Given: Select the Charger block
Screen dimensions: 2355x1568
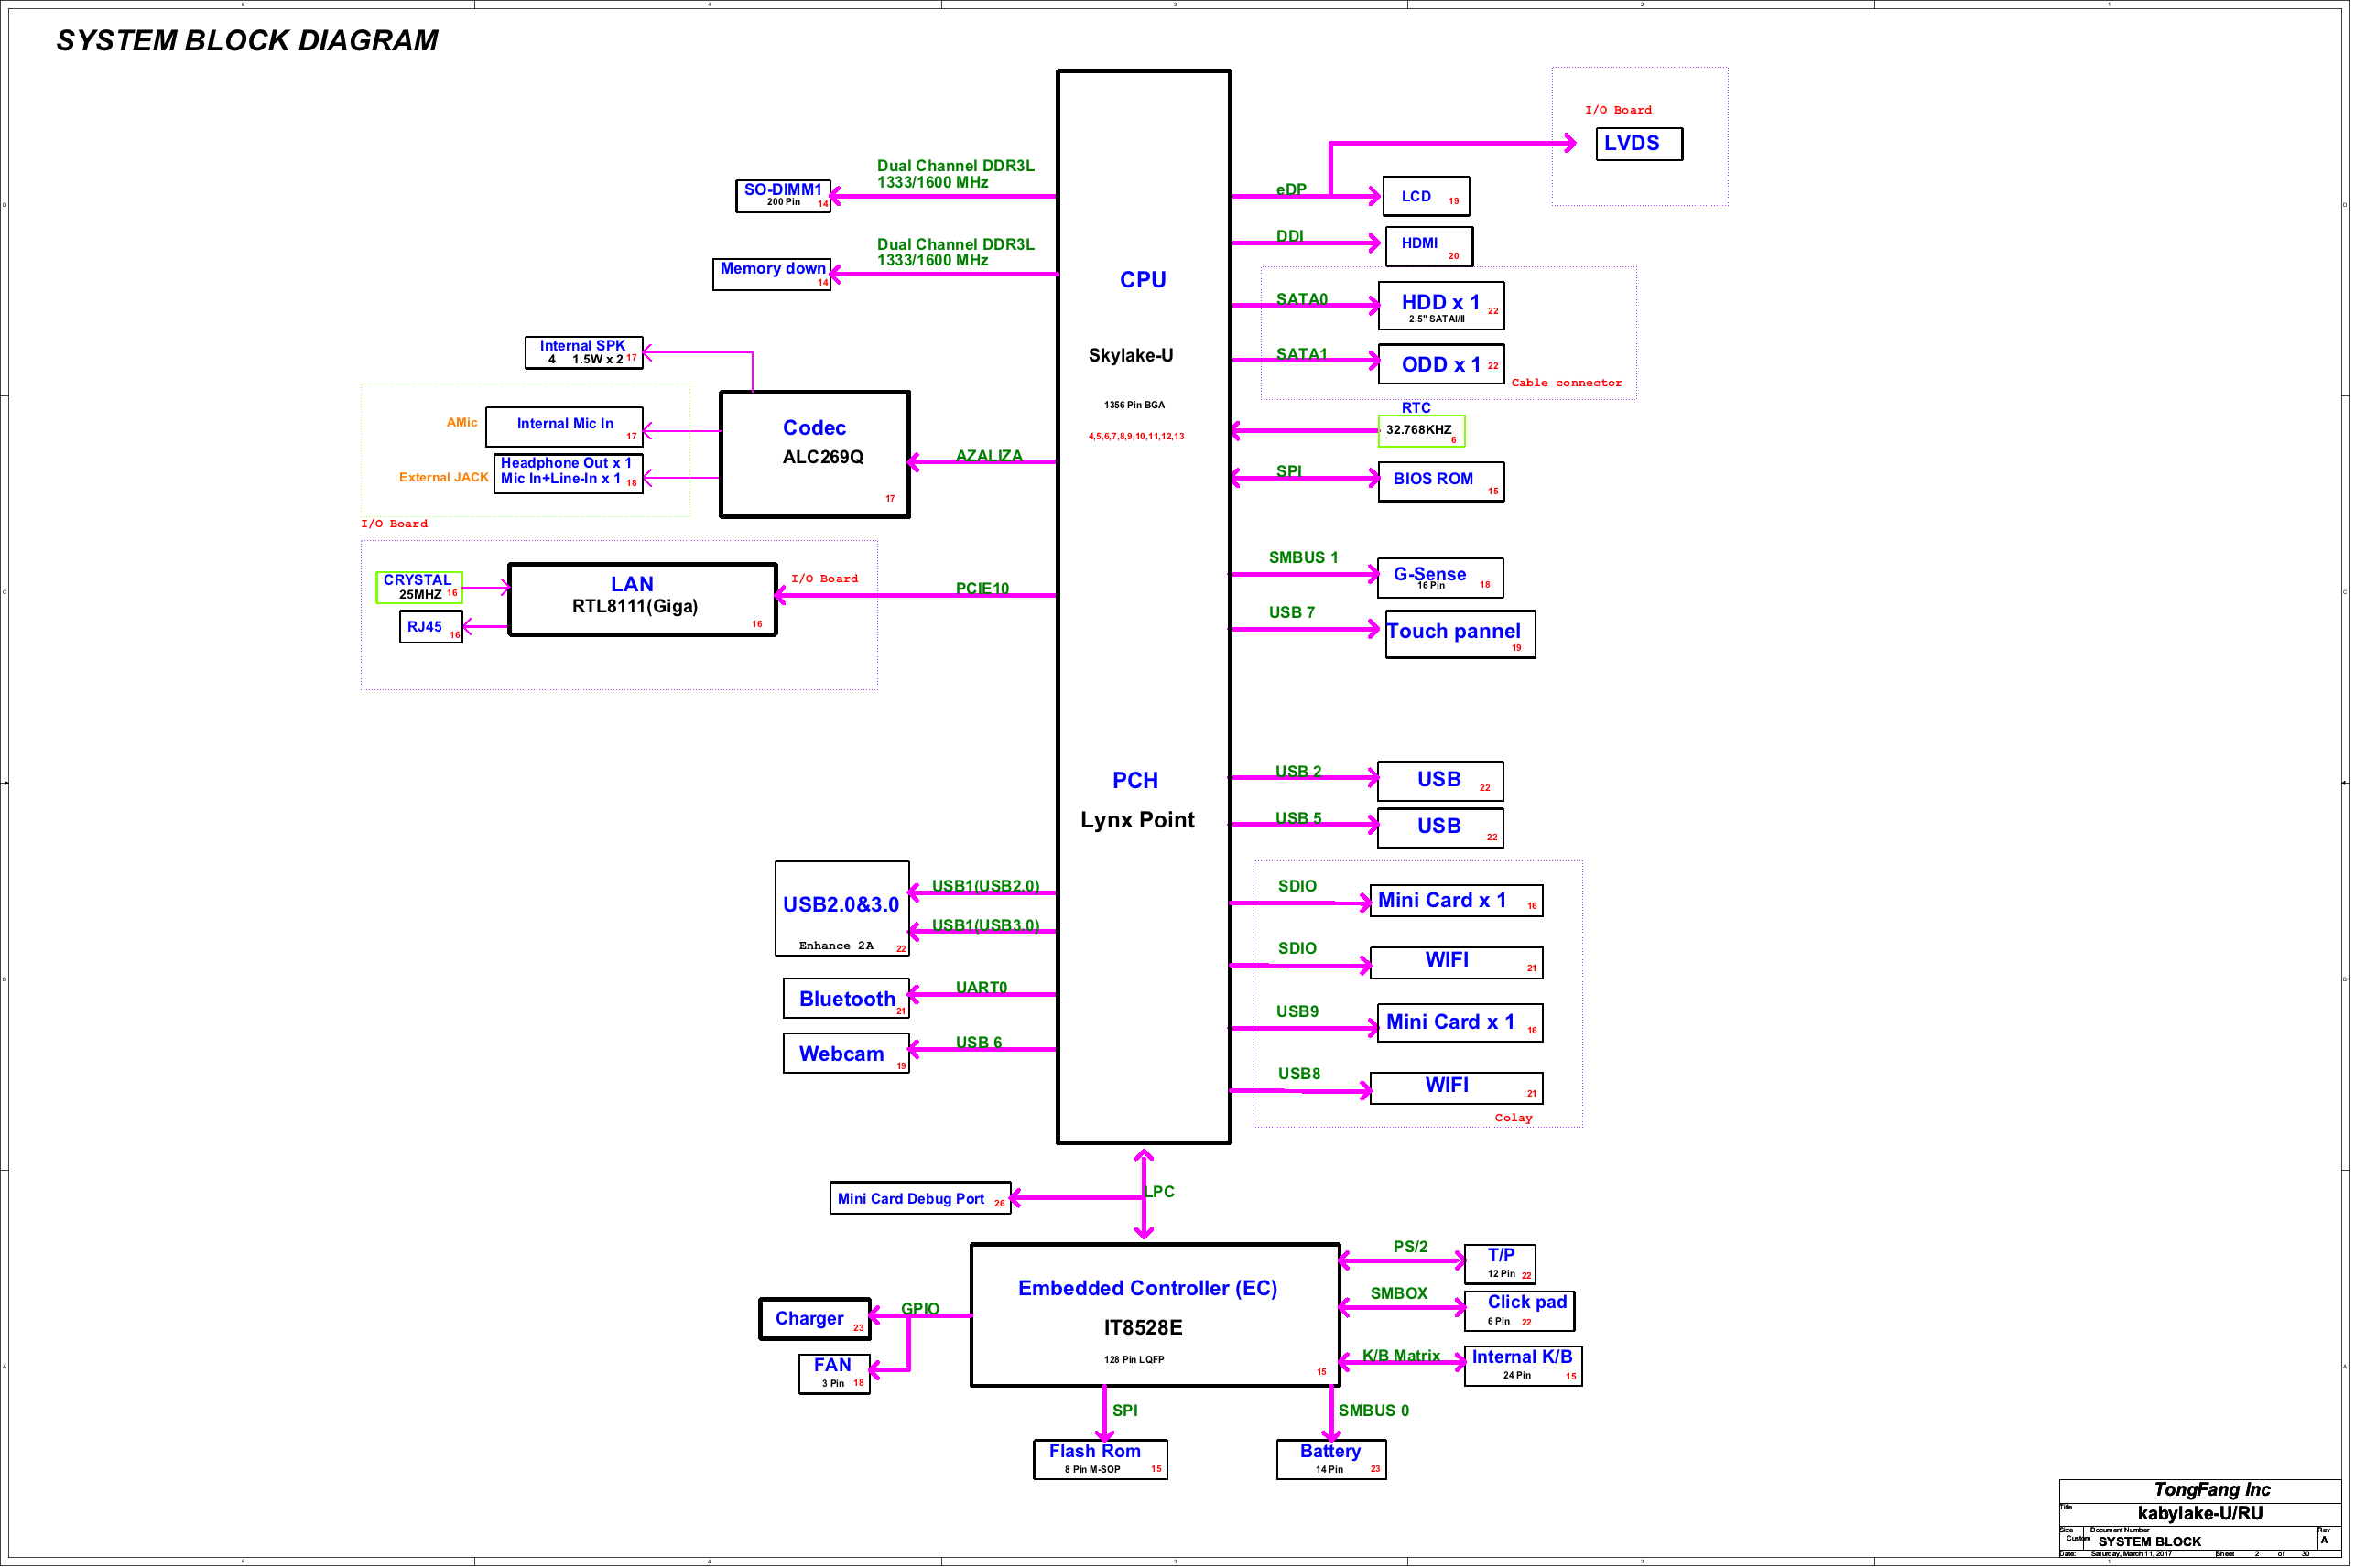Looking at the screenshot, I should pyautogui.click(x=814, y=1318).
